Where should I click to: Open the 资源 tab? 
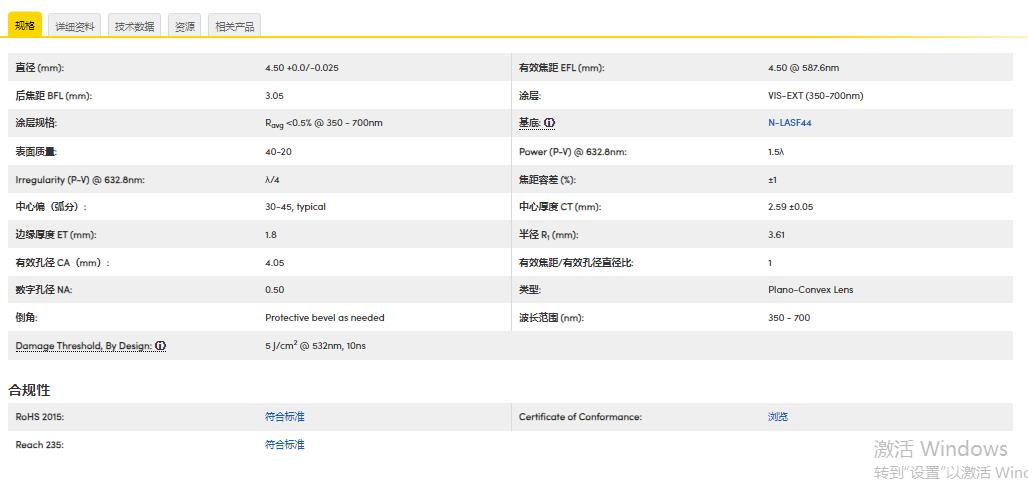tap(185, 27)
